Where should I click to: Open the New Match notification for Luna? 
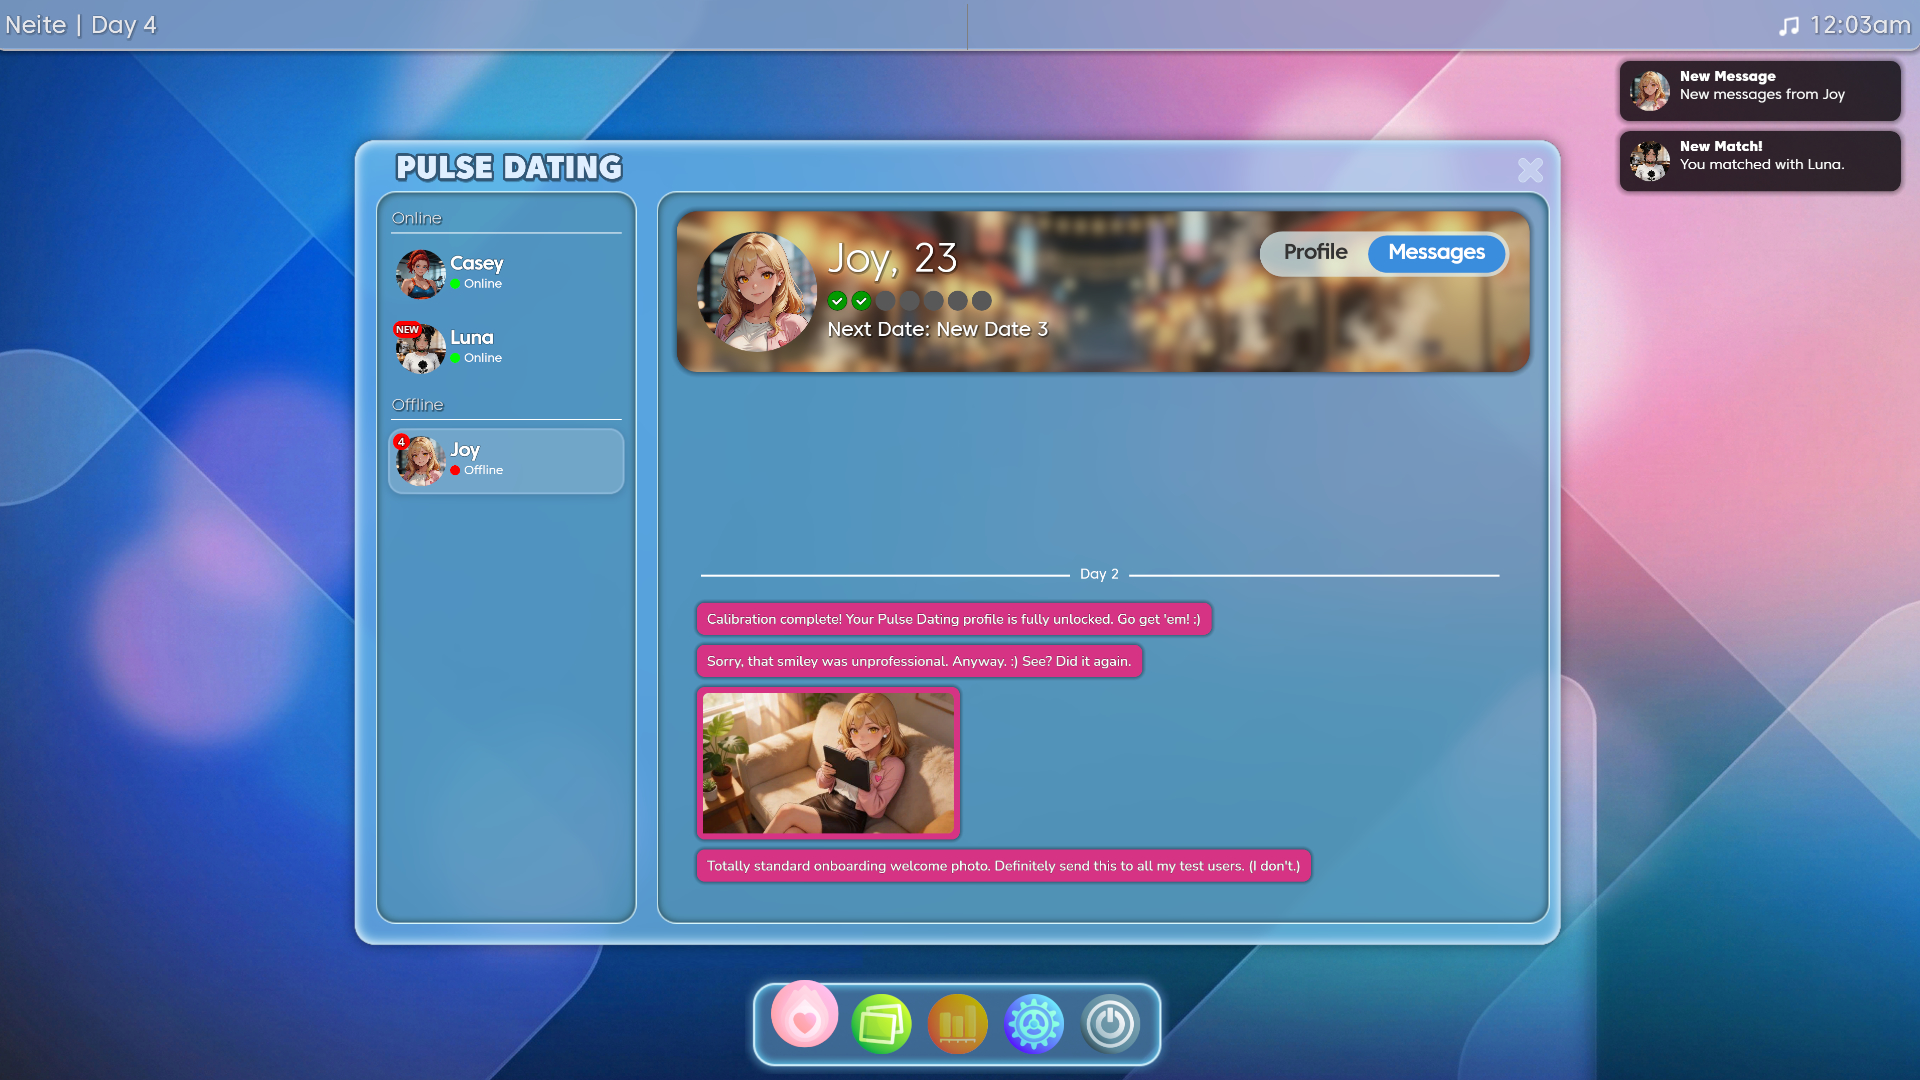pyautogui.click(x=1759, y=161)
